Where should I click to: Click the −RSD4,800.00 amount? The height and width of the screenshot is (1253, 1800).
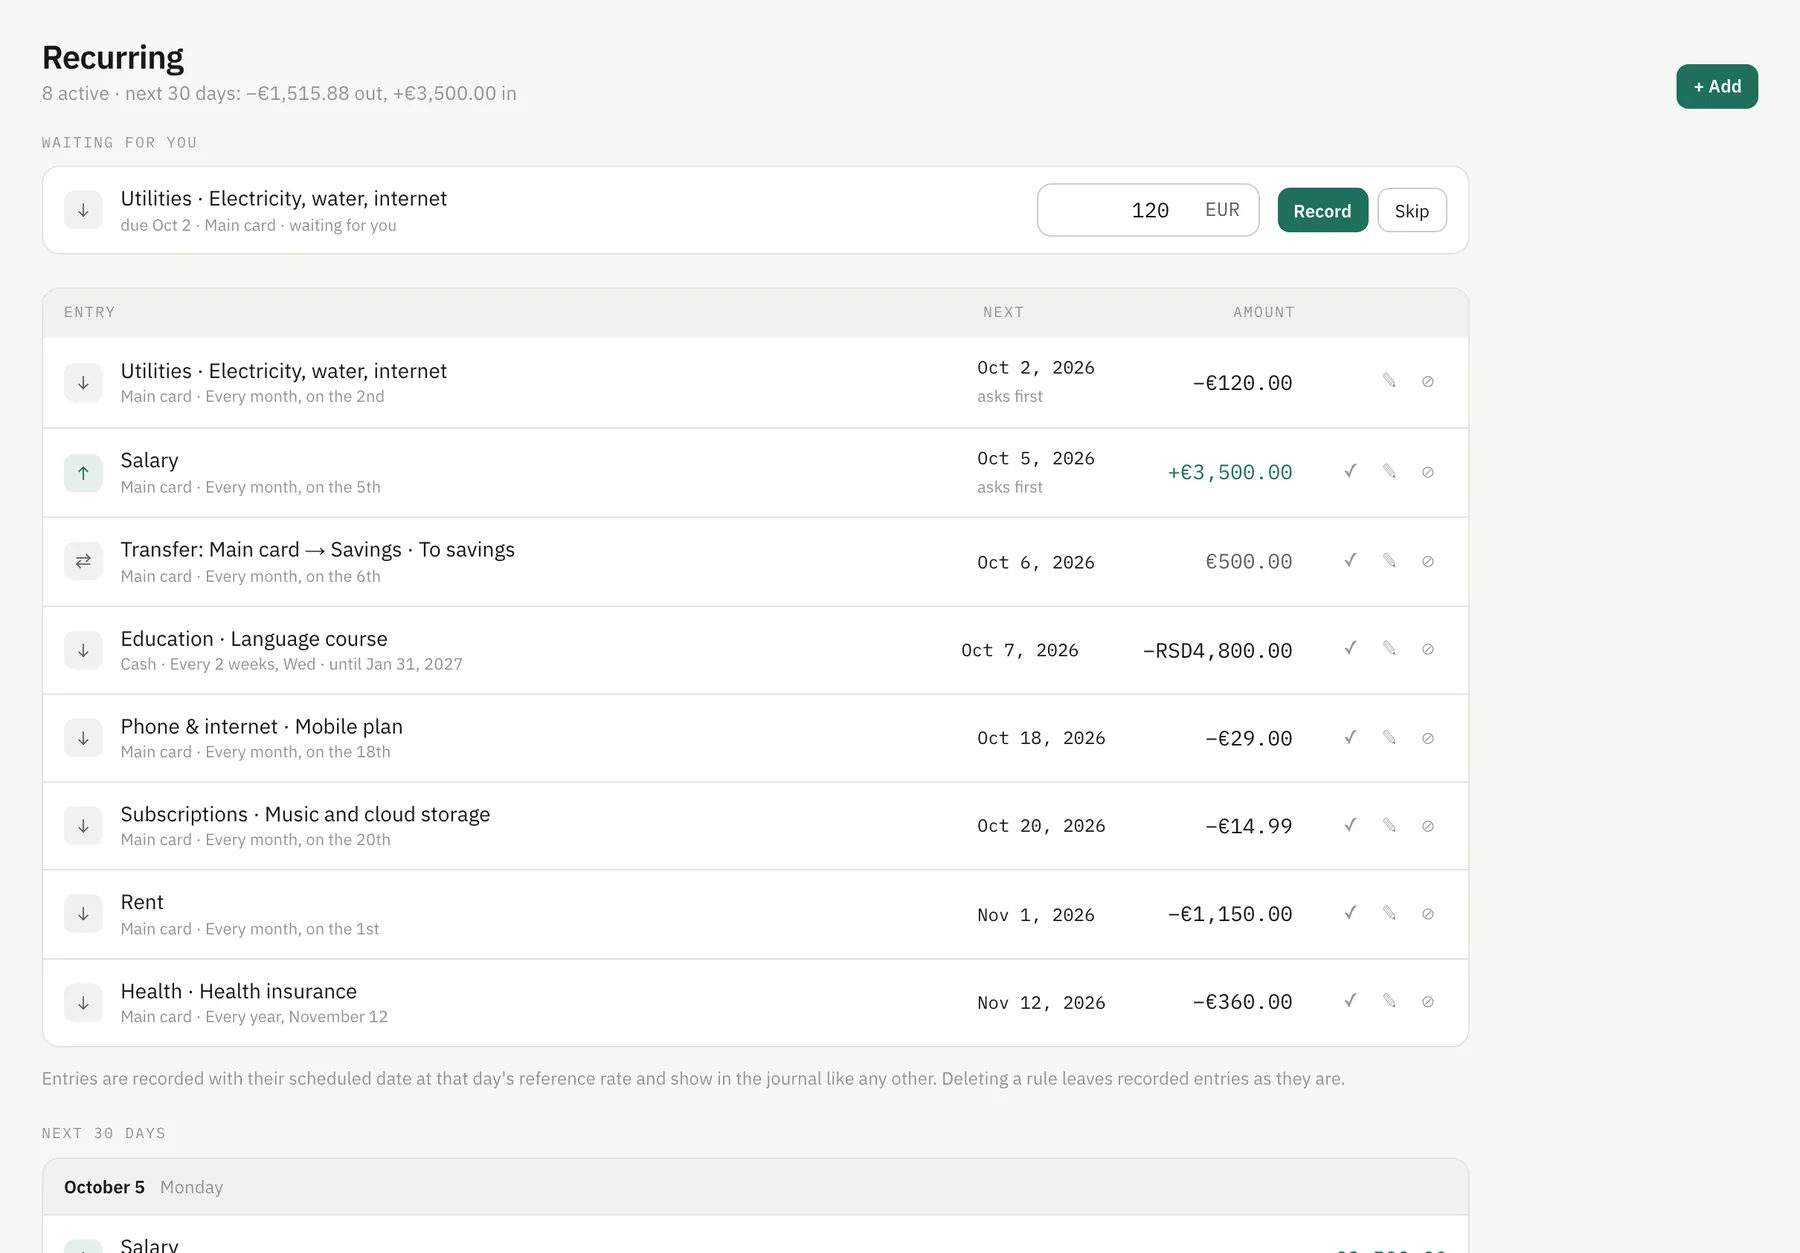(x=1217, y=651)
